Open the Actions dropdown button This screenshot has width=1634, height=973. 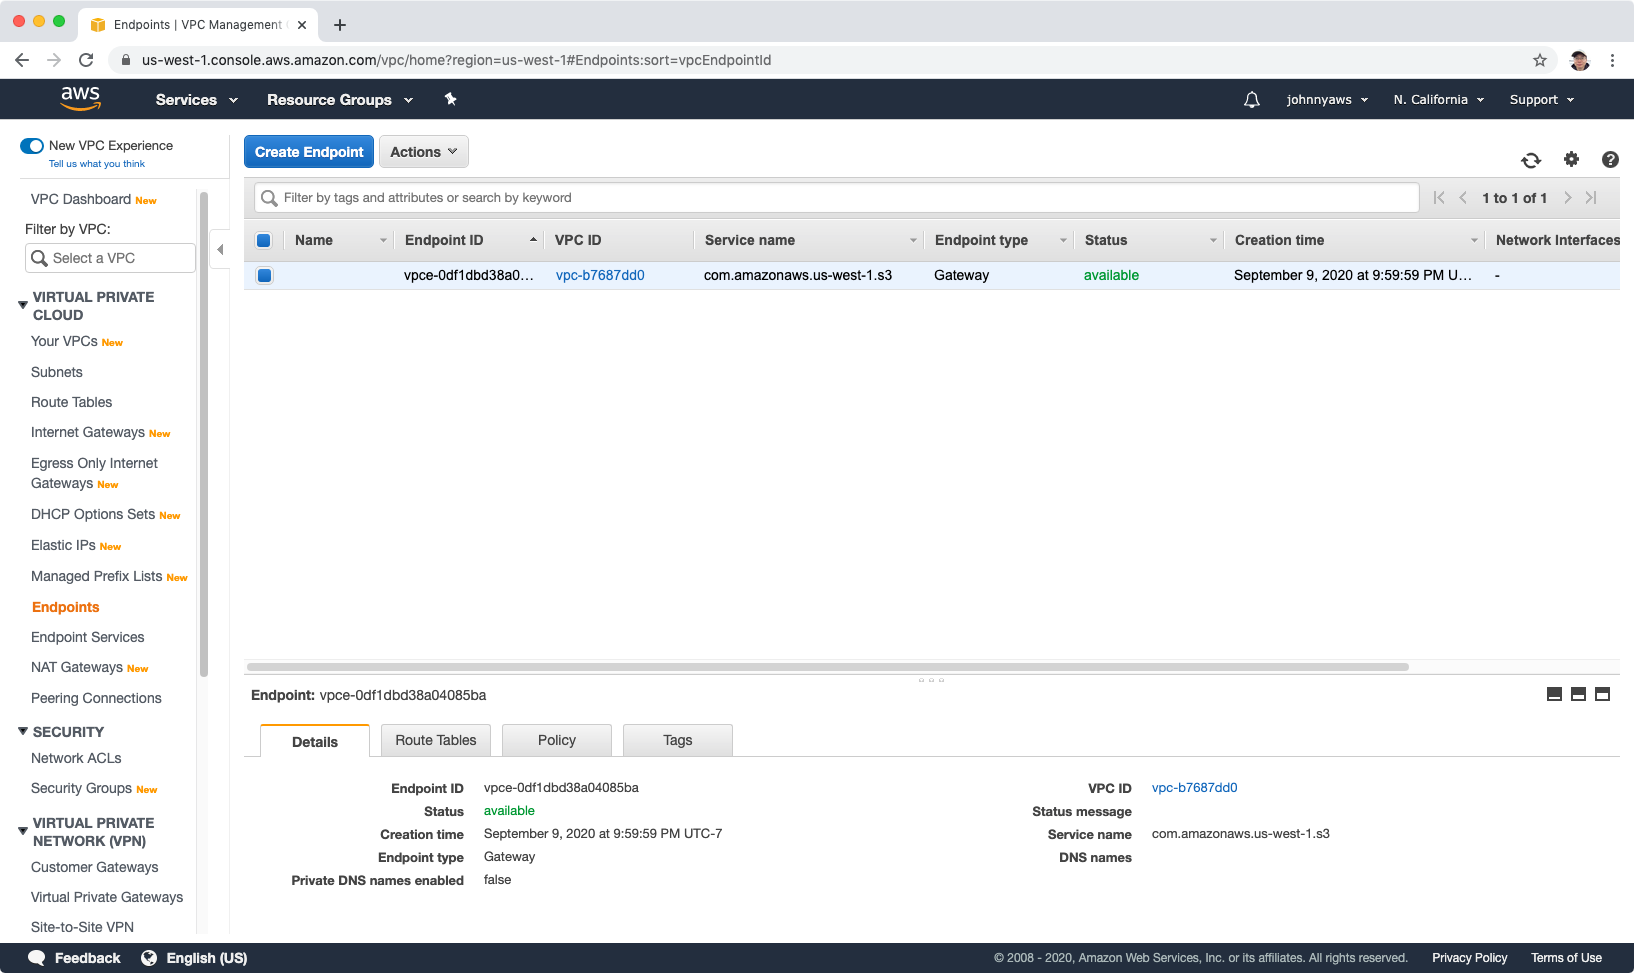(x=424, y=152)
